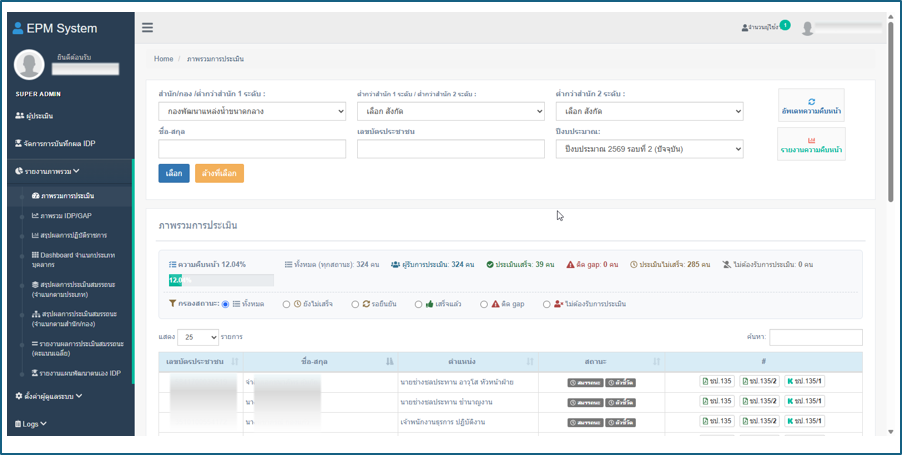Screen dimensions: 902x455
Task: Go to Home in the breadcrumb
Action: (x=163, y=59)
